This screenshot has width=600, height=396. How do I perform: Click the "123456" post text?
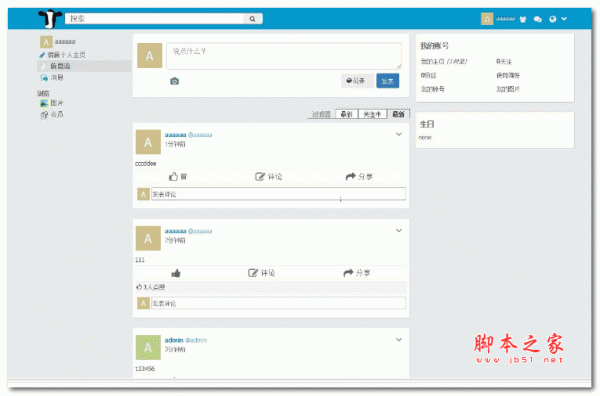[145, 369]
